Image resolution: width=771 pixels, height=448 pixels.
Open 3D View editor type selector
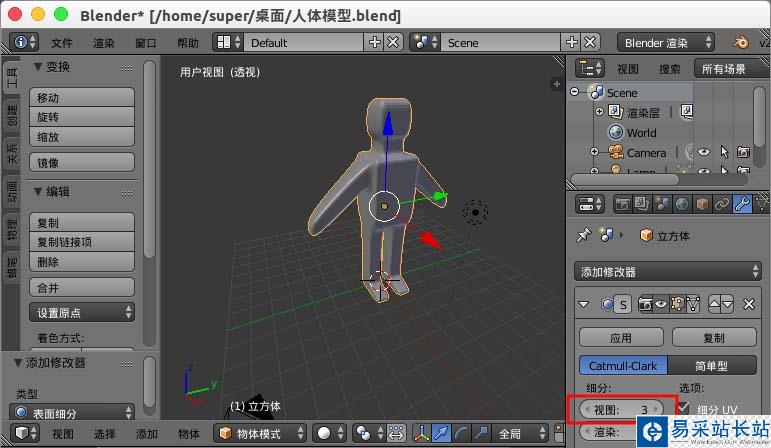click(26, 433)
